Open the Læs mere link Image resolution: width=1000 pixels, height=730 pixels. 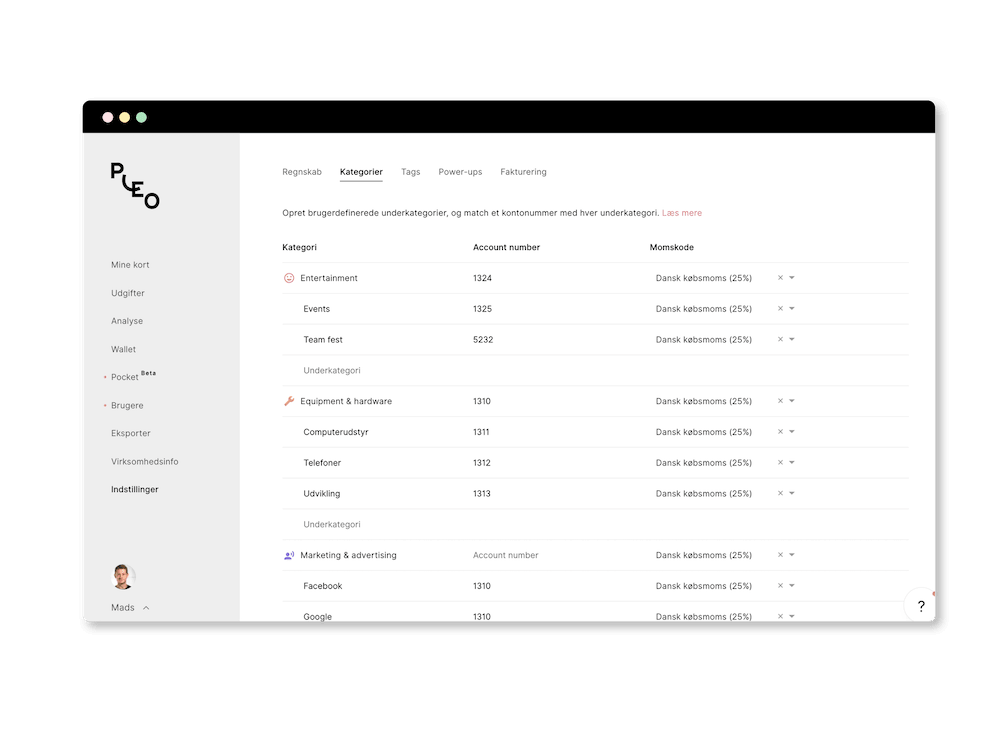[x=682, y=213]
